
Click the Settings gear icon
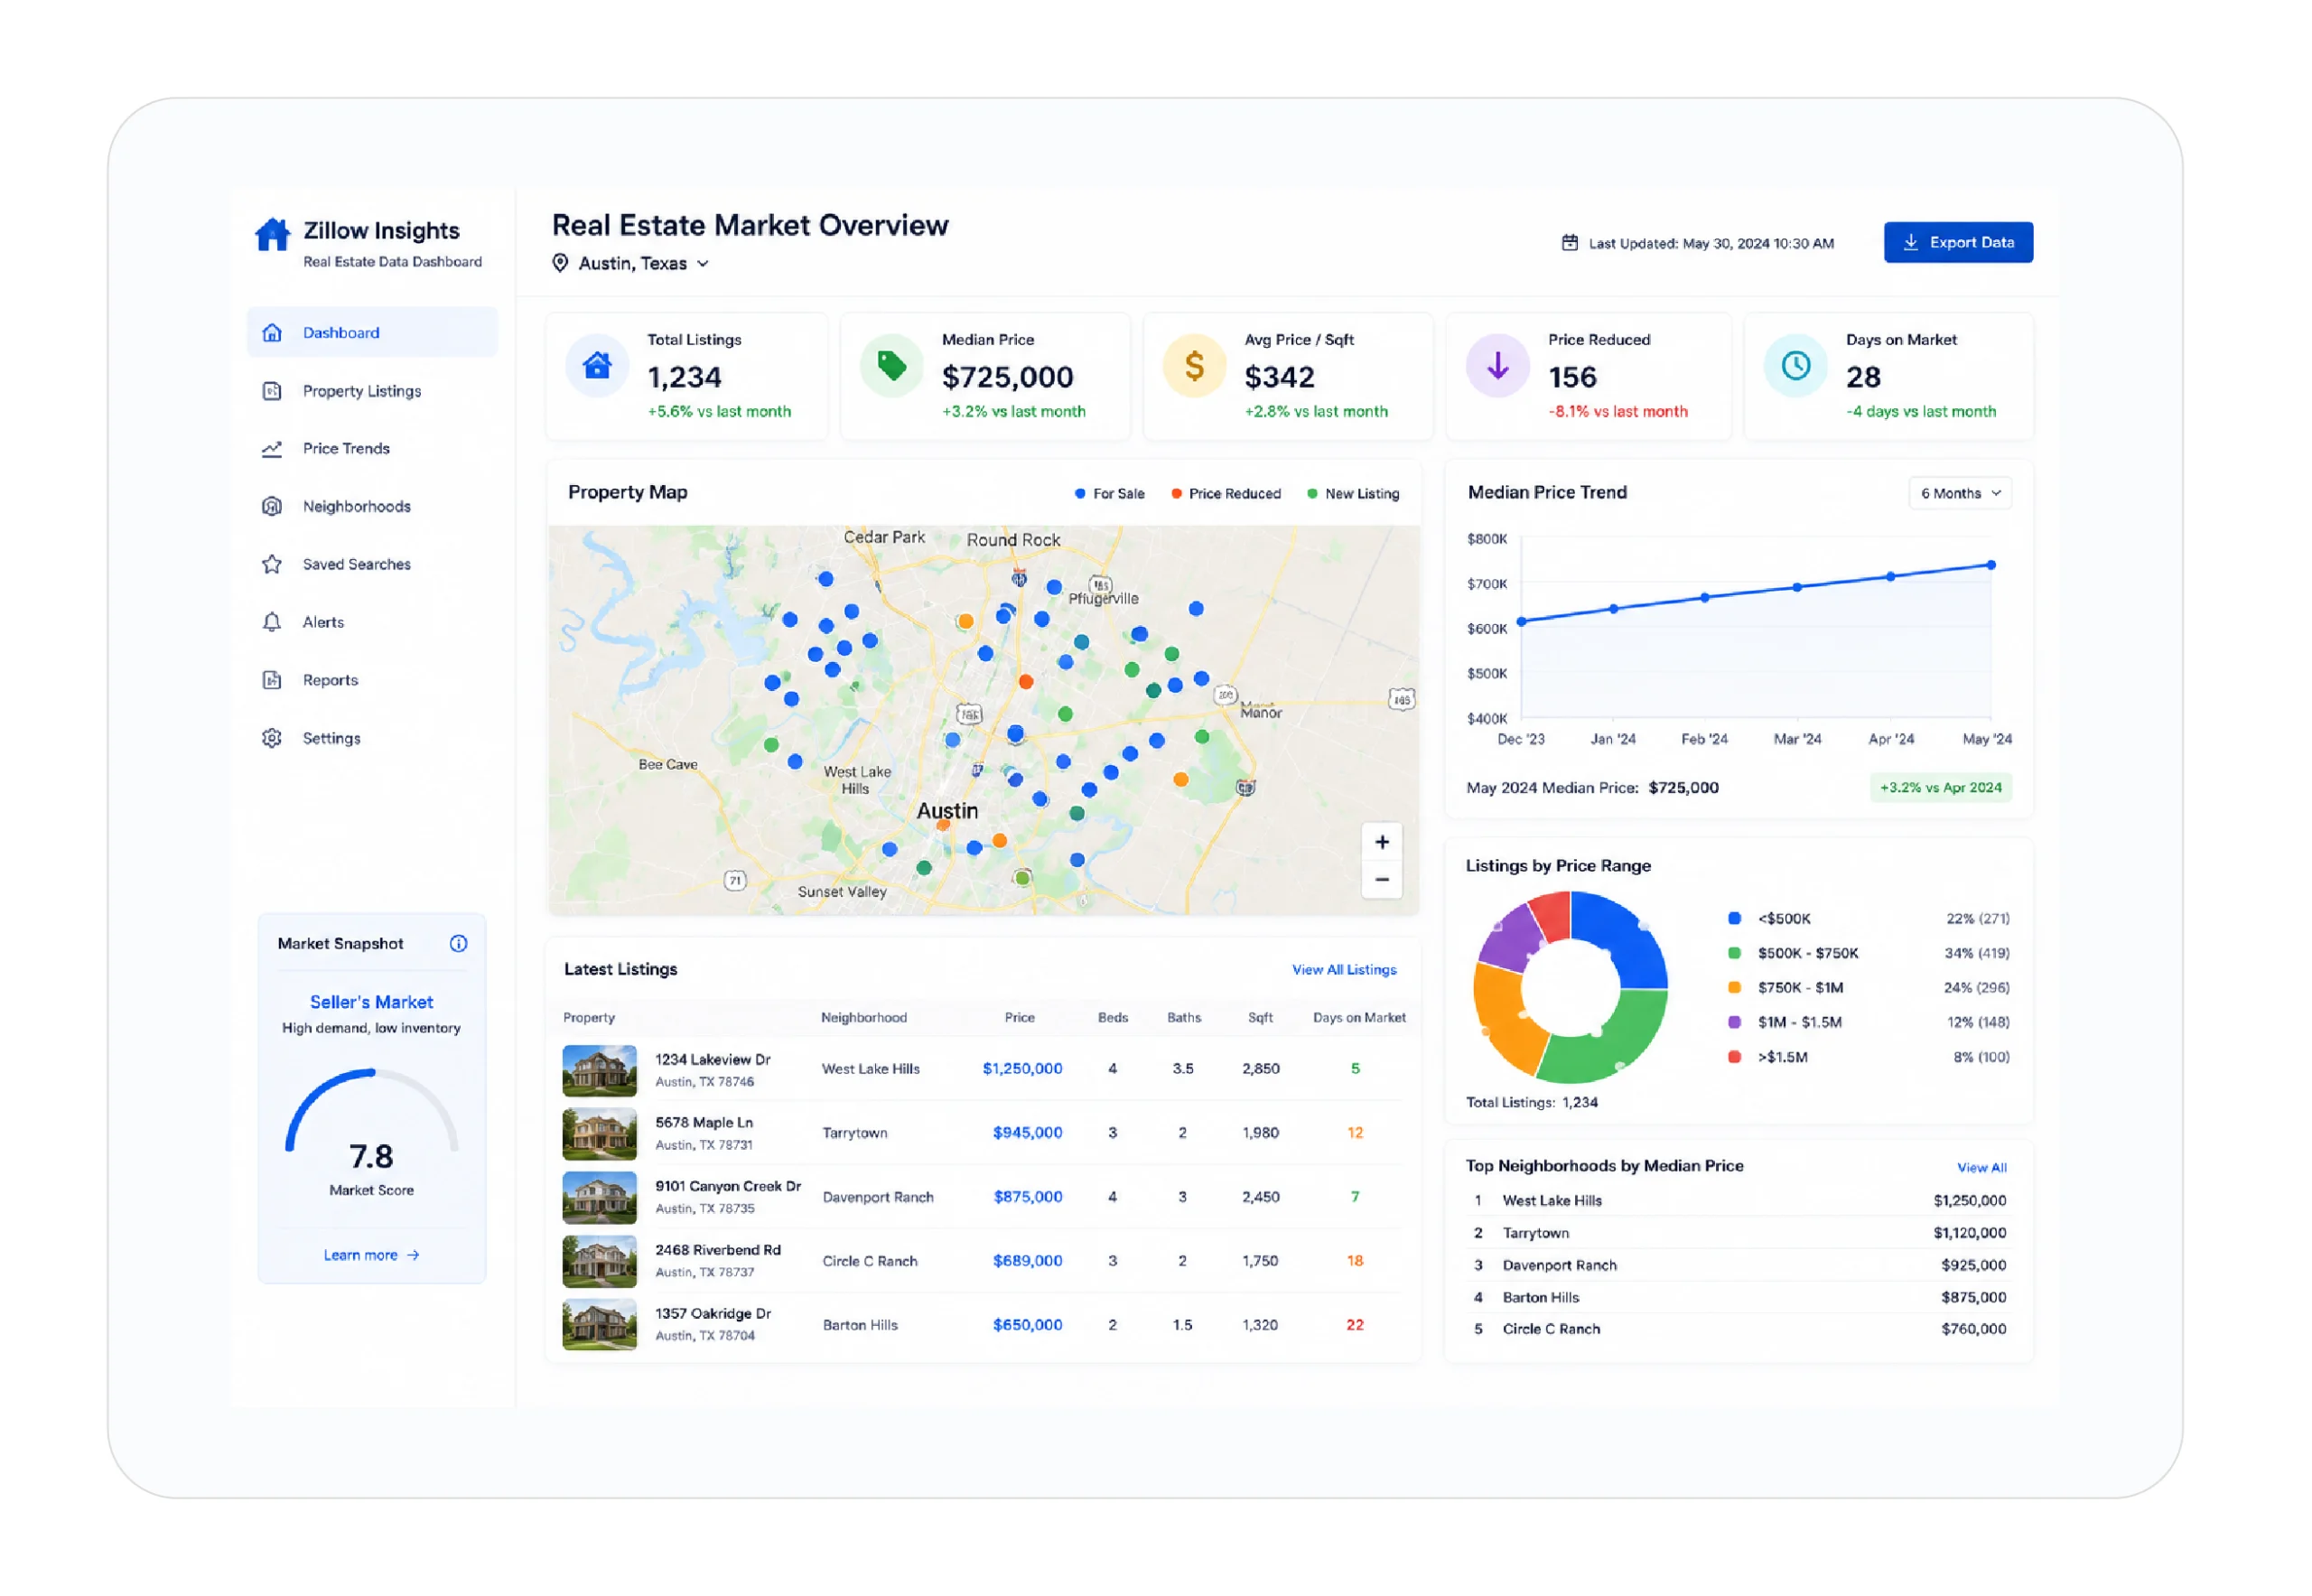point(272,739)
